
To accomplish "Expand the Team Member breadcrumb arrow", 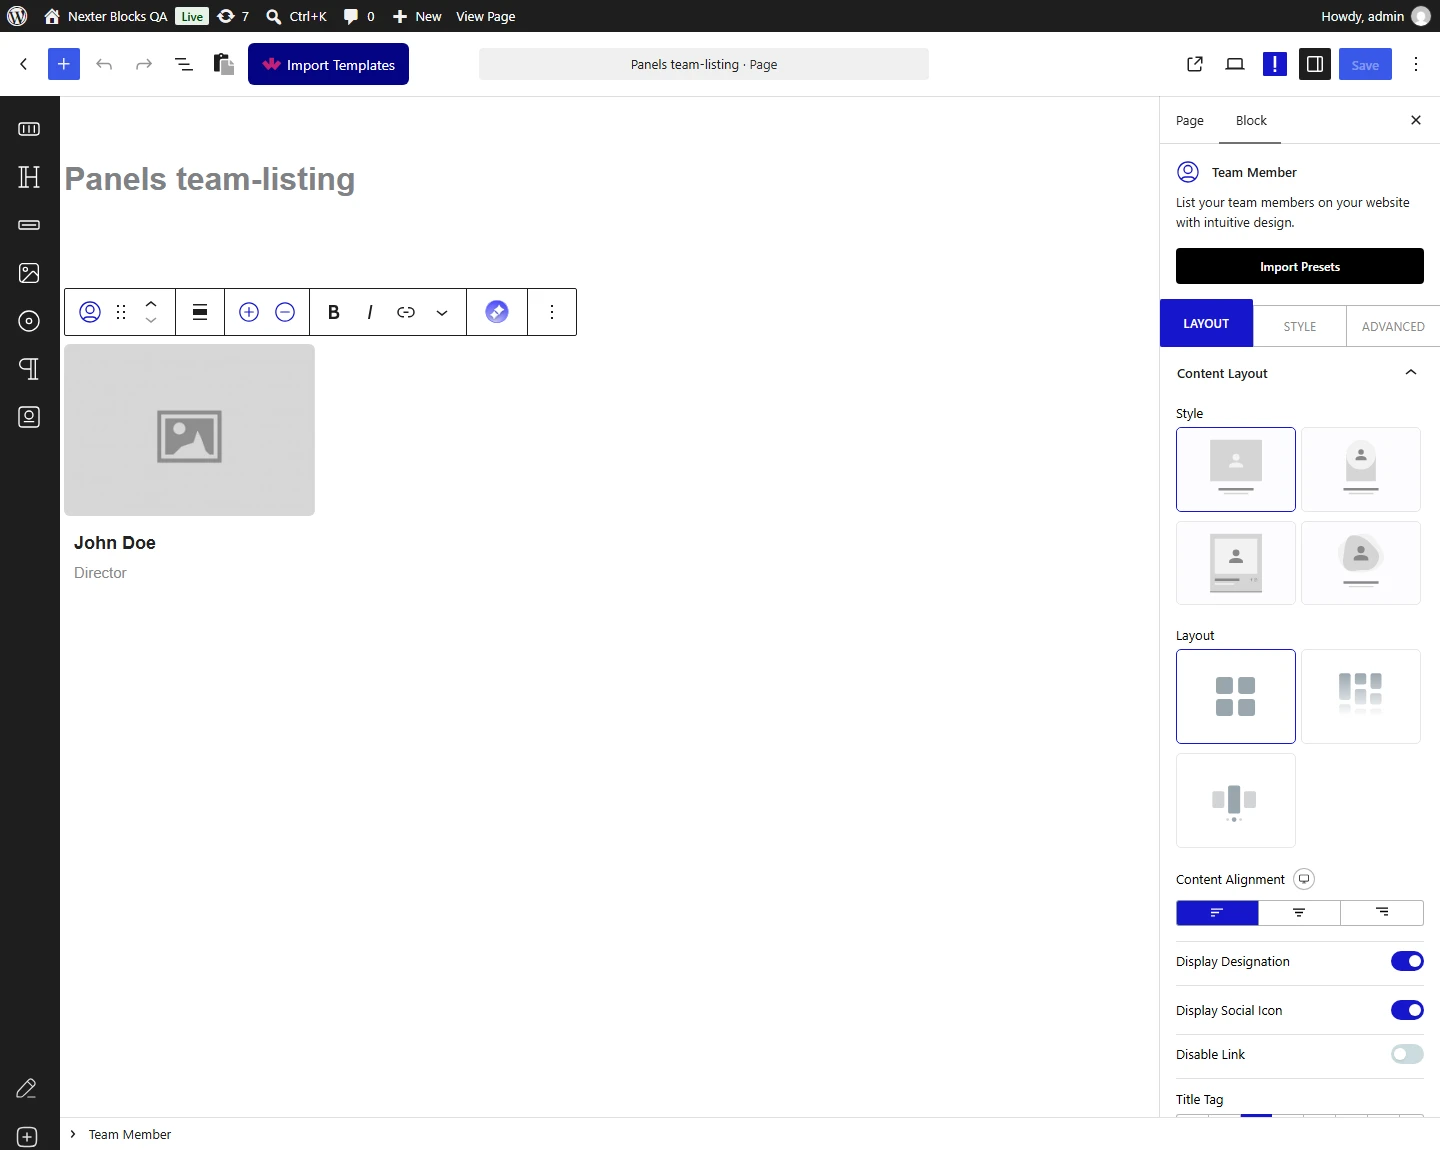I will click(x=73, y=1134).
